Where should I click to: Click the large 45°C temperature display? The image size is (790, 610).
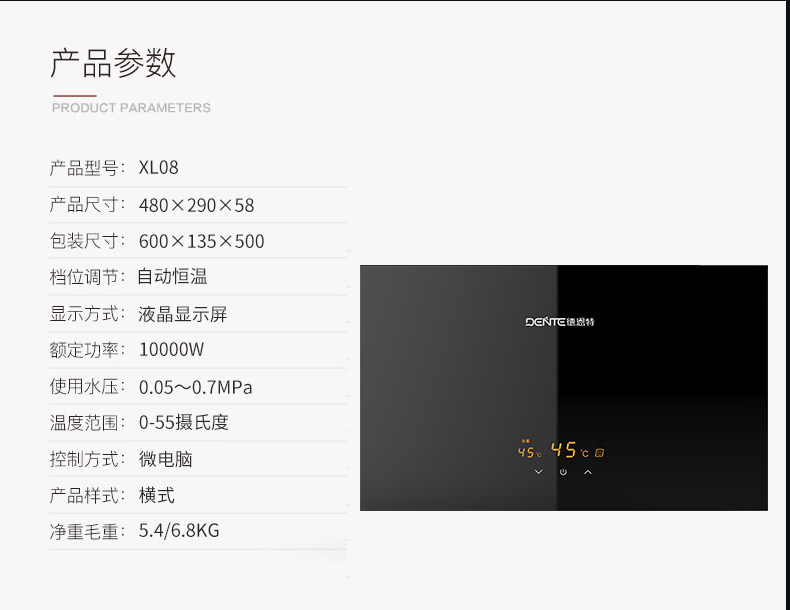point(569,450)
